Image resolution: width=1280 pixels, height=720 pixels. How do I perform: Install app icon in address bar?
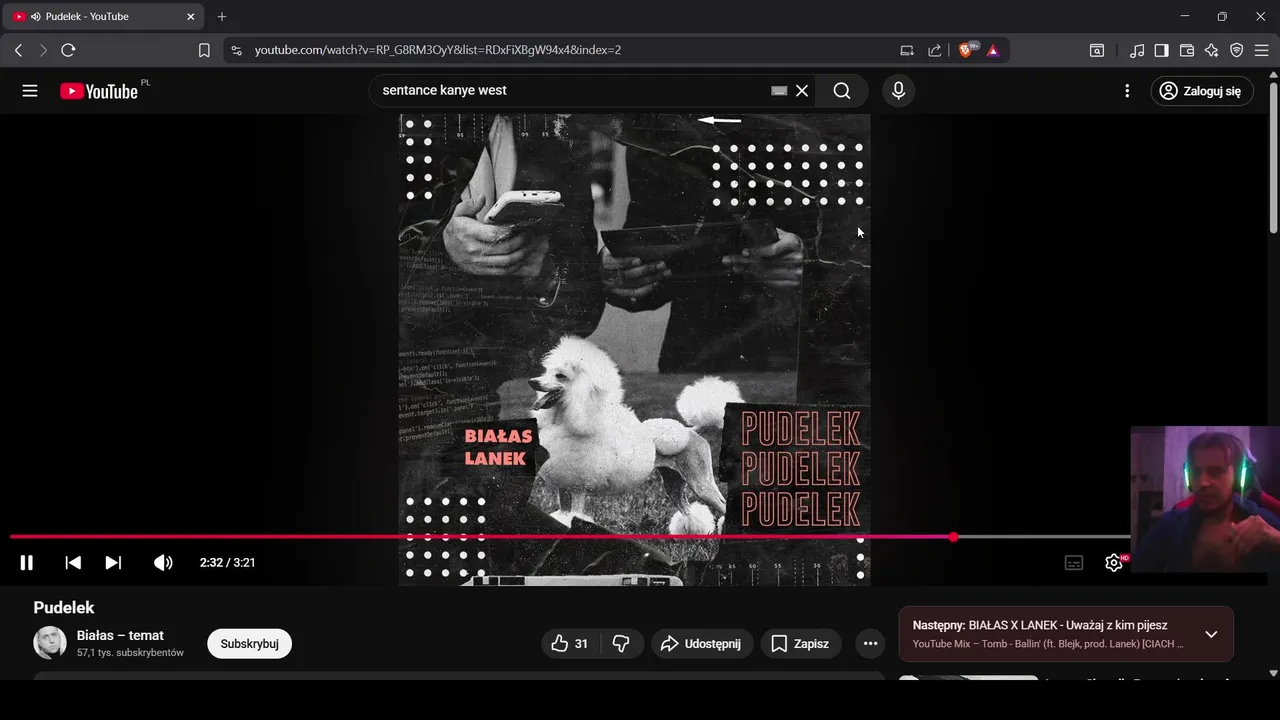click(x=907, y=50)
